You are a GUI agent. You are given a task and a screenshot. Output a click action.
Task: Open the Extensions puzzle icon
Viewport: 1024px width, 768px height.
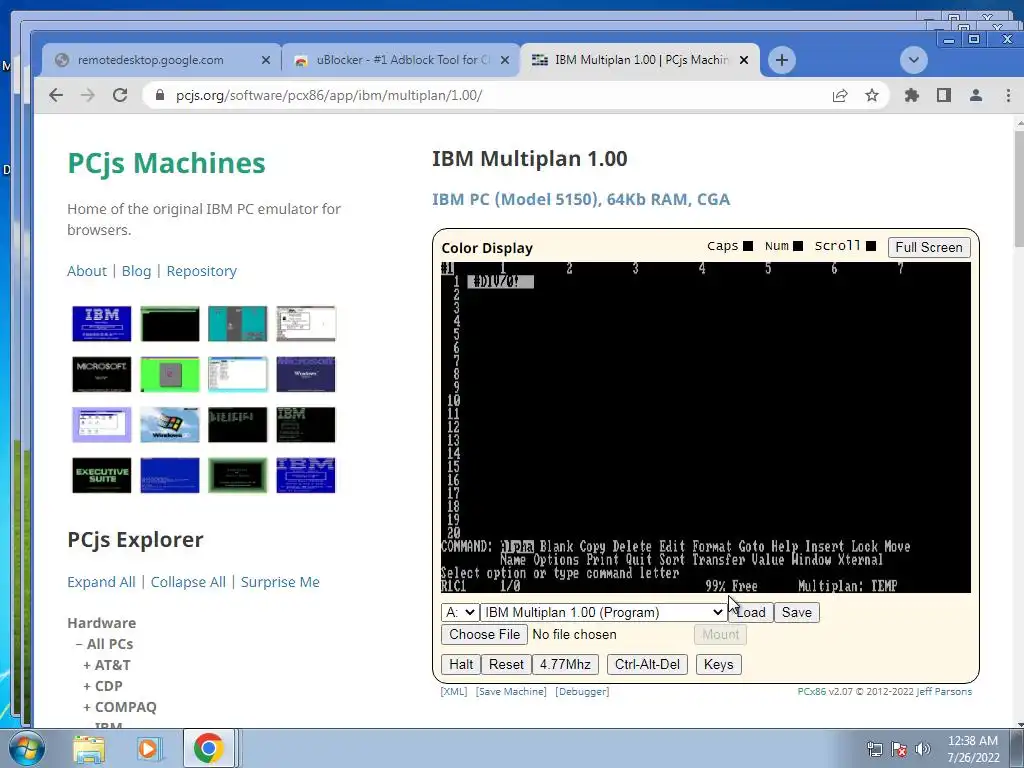click(x=912, y=95)
